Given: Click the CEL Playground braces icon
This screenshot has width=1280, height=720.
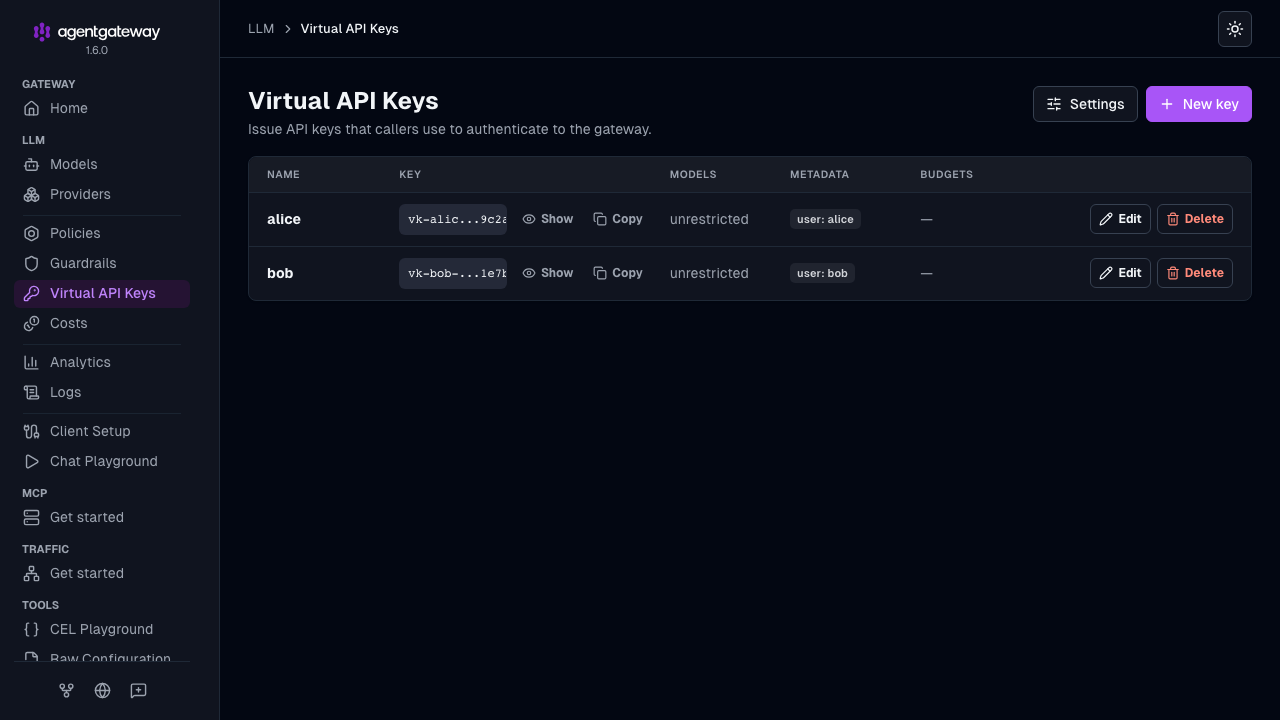Looking at the screenshot, I should pos(31,629).
